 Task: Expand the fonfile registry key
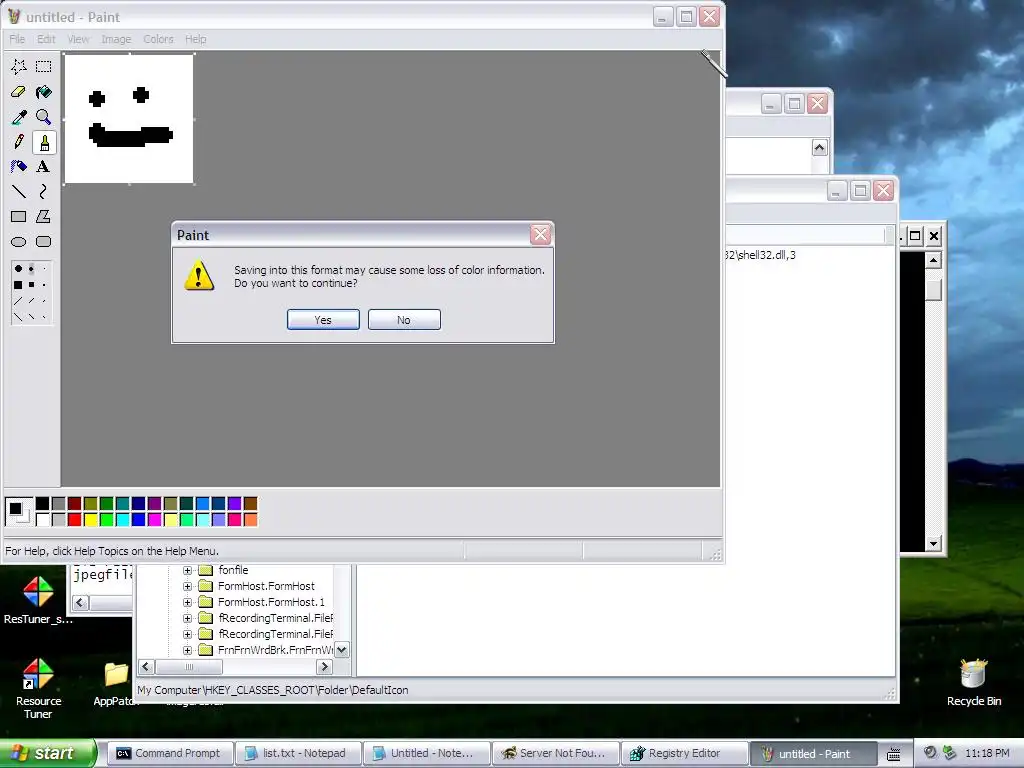(x=187, y=570)
